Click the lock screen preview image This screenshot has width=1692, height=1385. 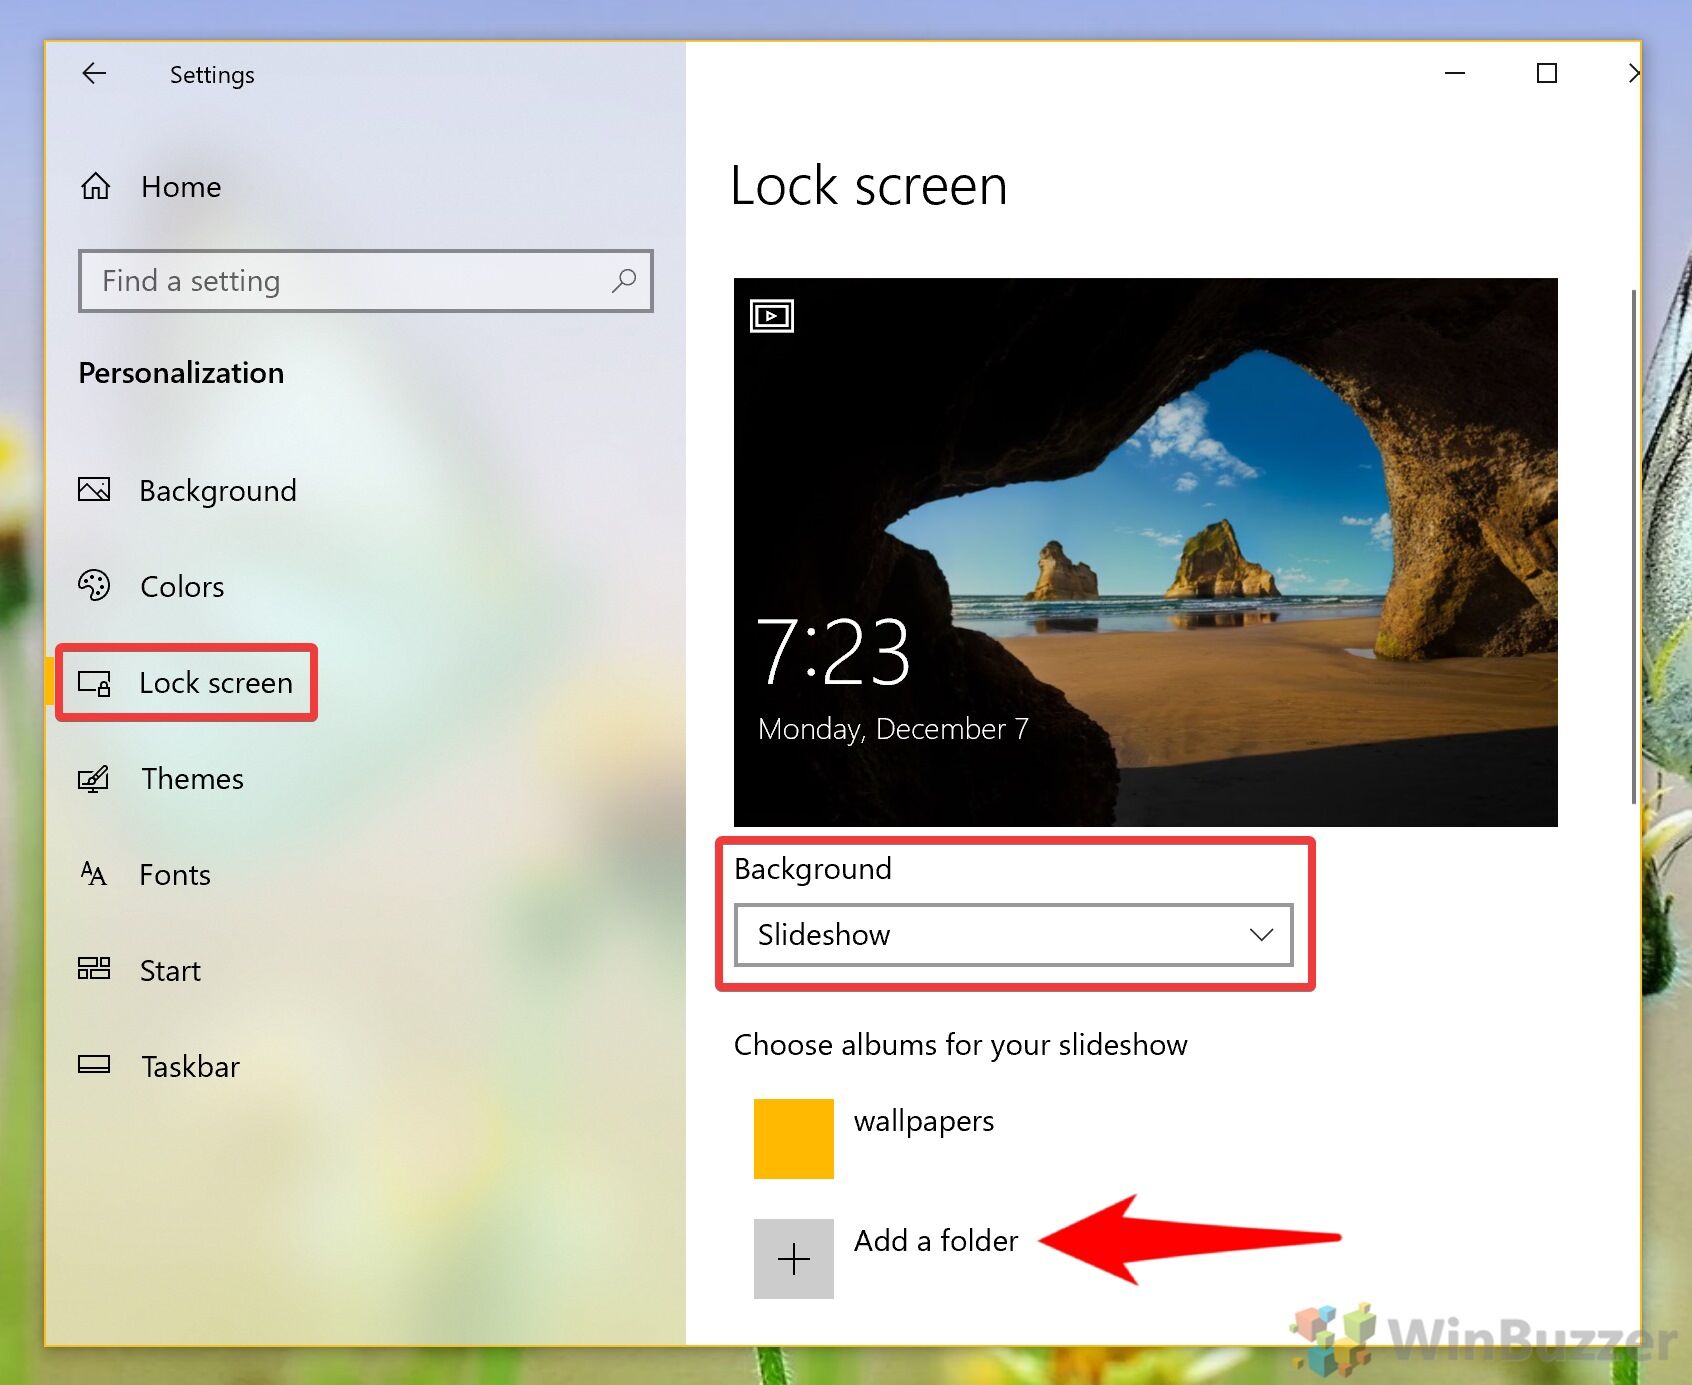click(1145, 552)
